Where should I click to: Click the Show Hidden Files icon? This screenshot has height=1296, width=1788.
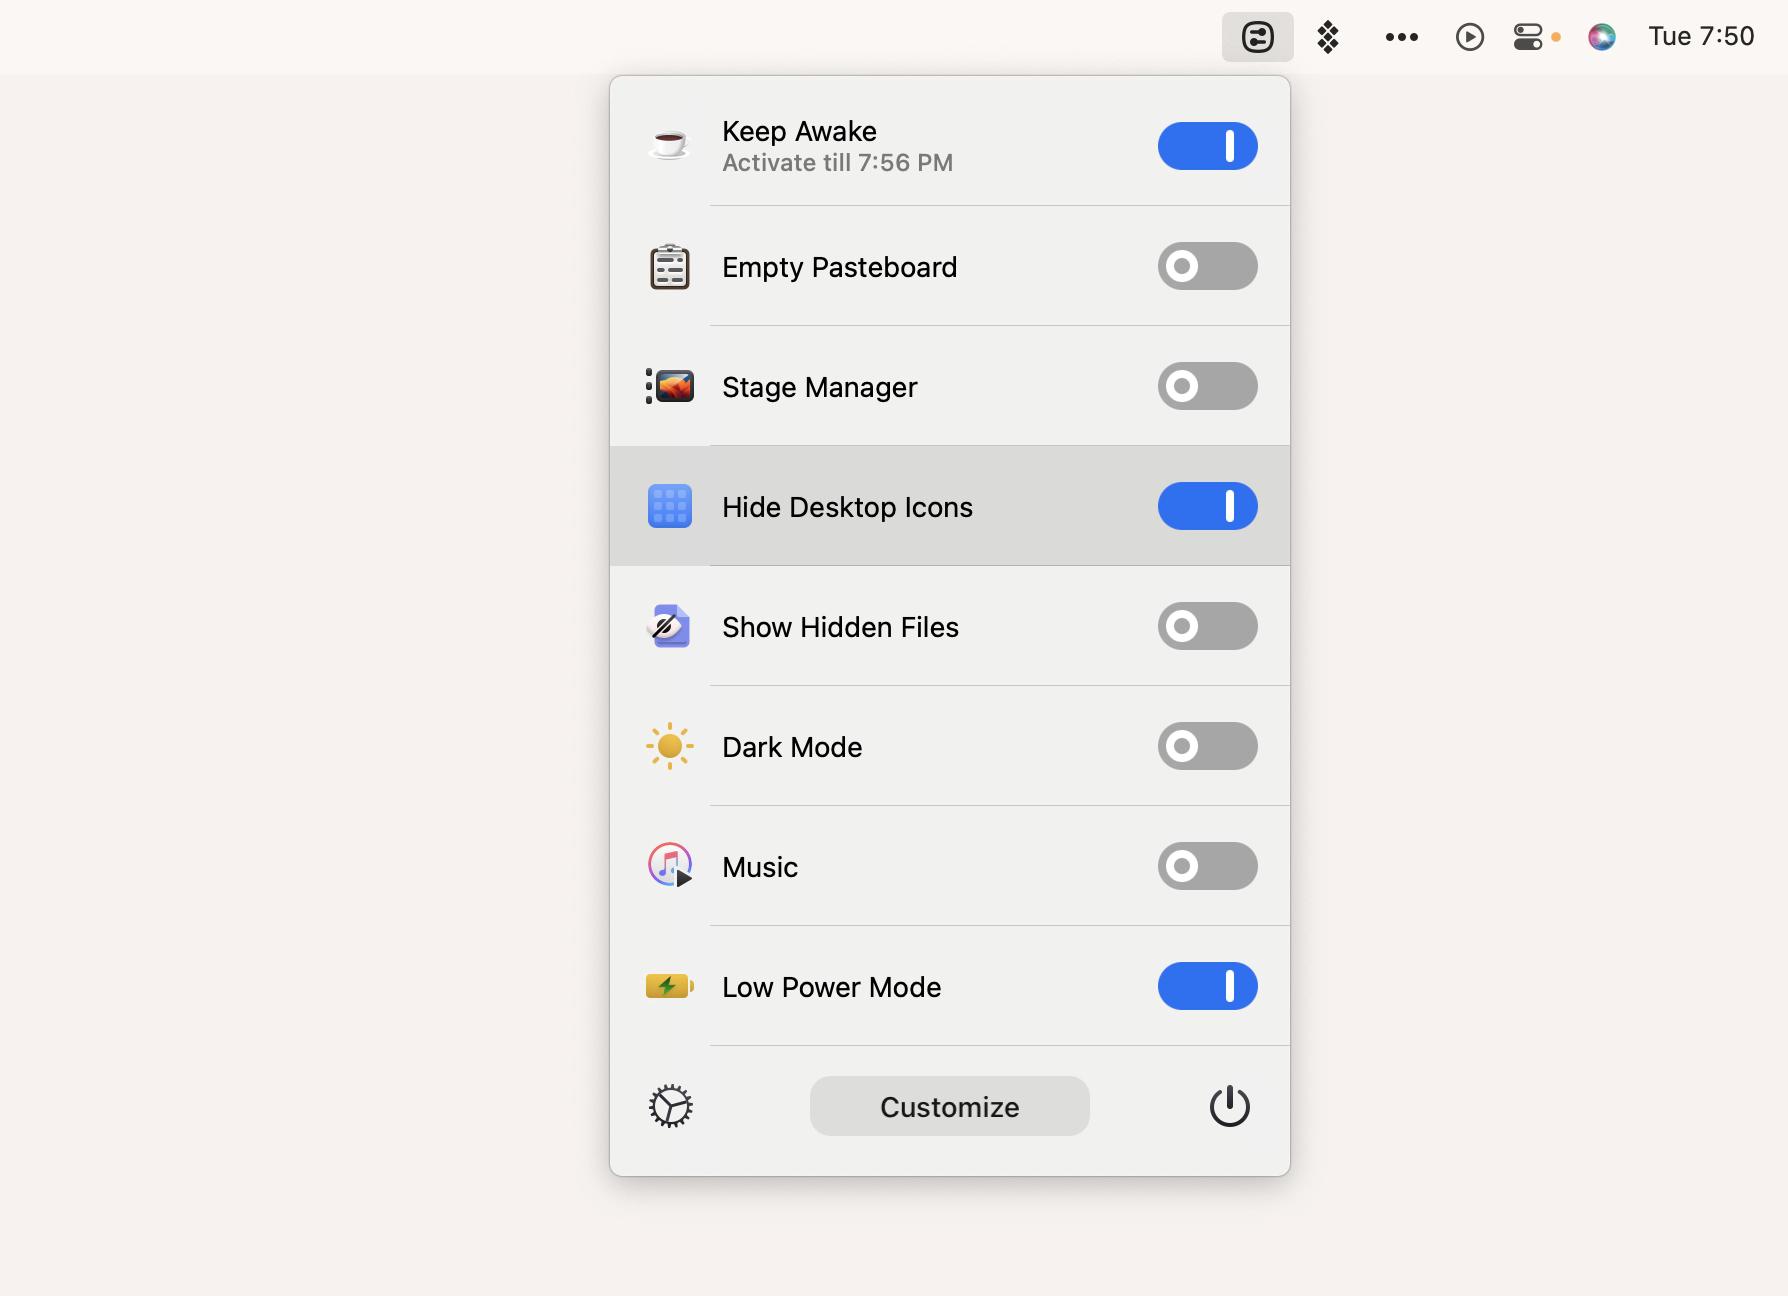(x=670, y=626)
